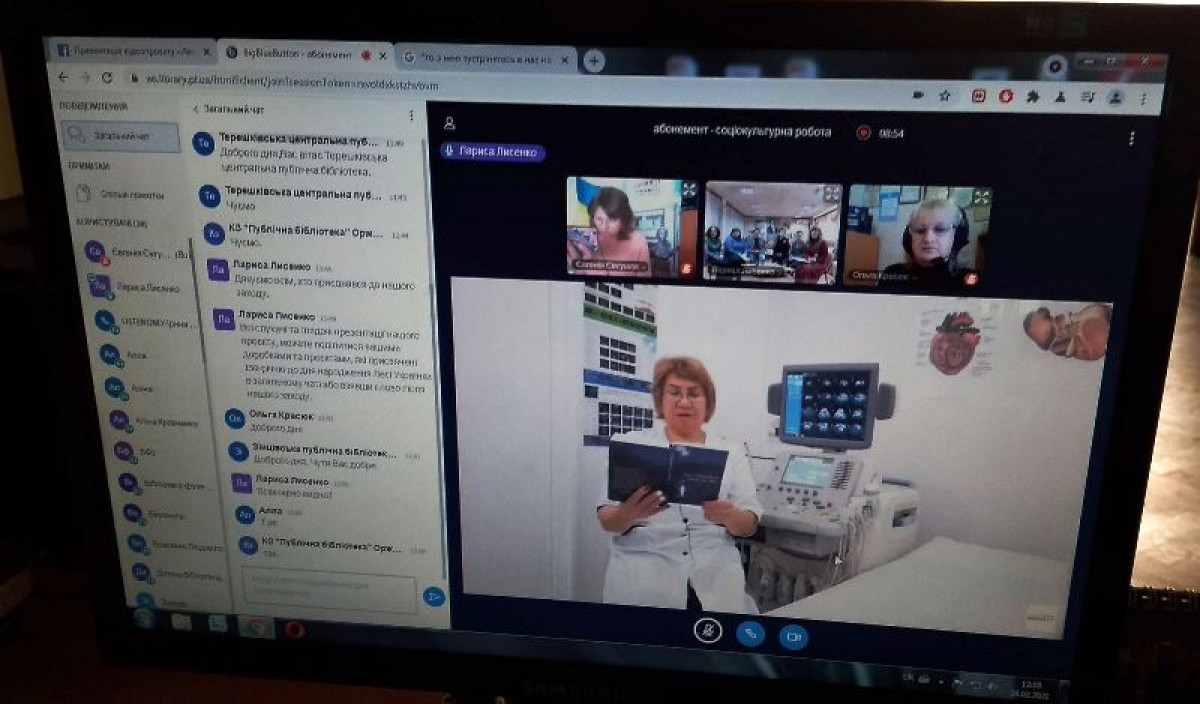Screen dimensions: 1200x704
Task: Toggle the muted microphone button
Action: pos(708,630)
